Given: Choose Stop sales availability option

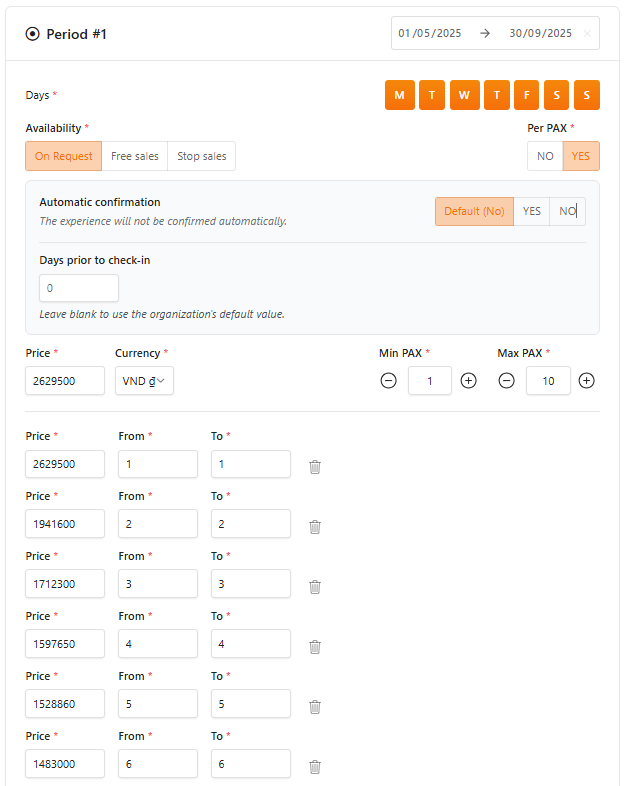Looking at the screenshot, I should pos(202,156).
